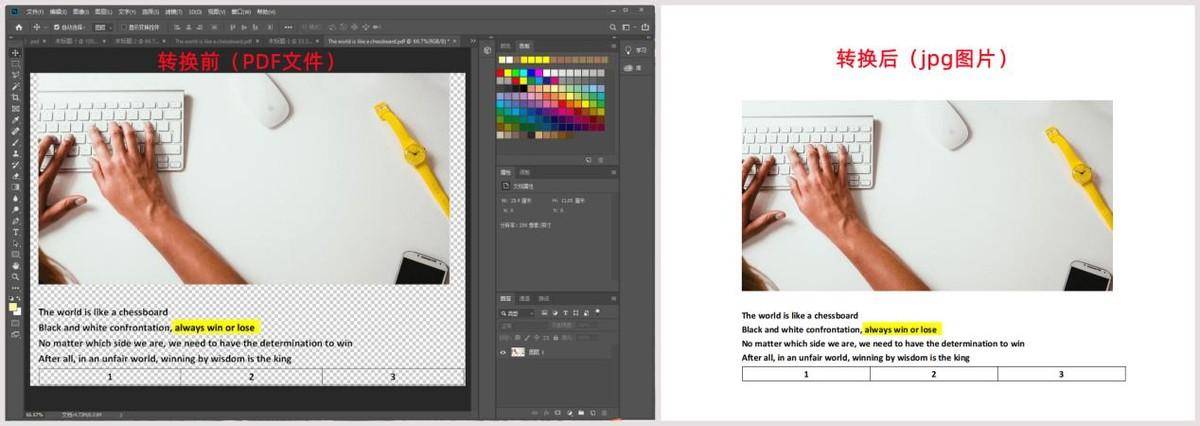
Task: Select the Move tool in toolbox
Action: point(15,53)
